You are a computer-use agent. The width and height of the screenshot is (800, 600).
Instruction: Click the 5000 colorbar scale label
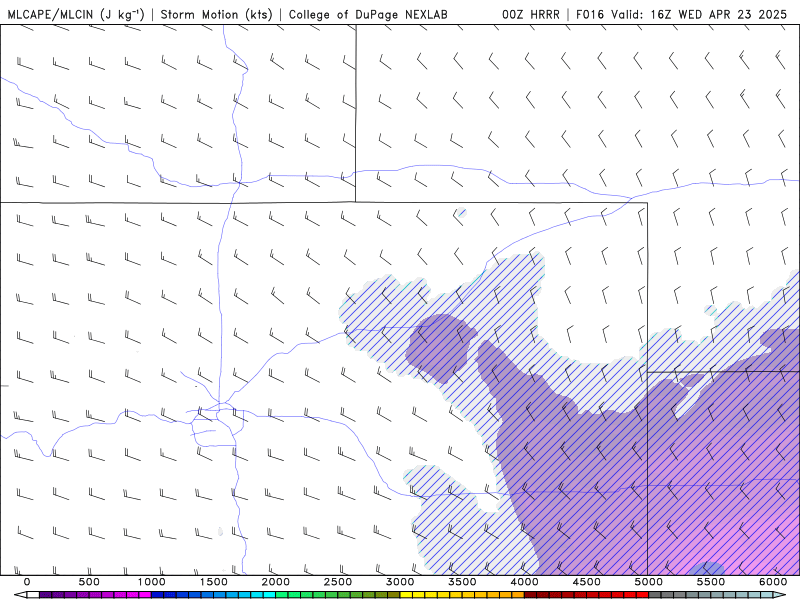[648, 582]
